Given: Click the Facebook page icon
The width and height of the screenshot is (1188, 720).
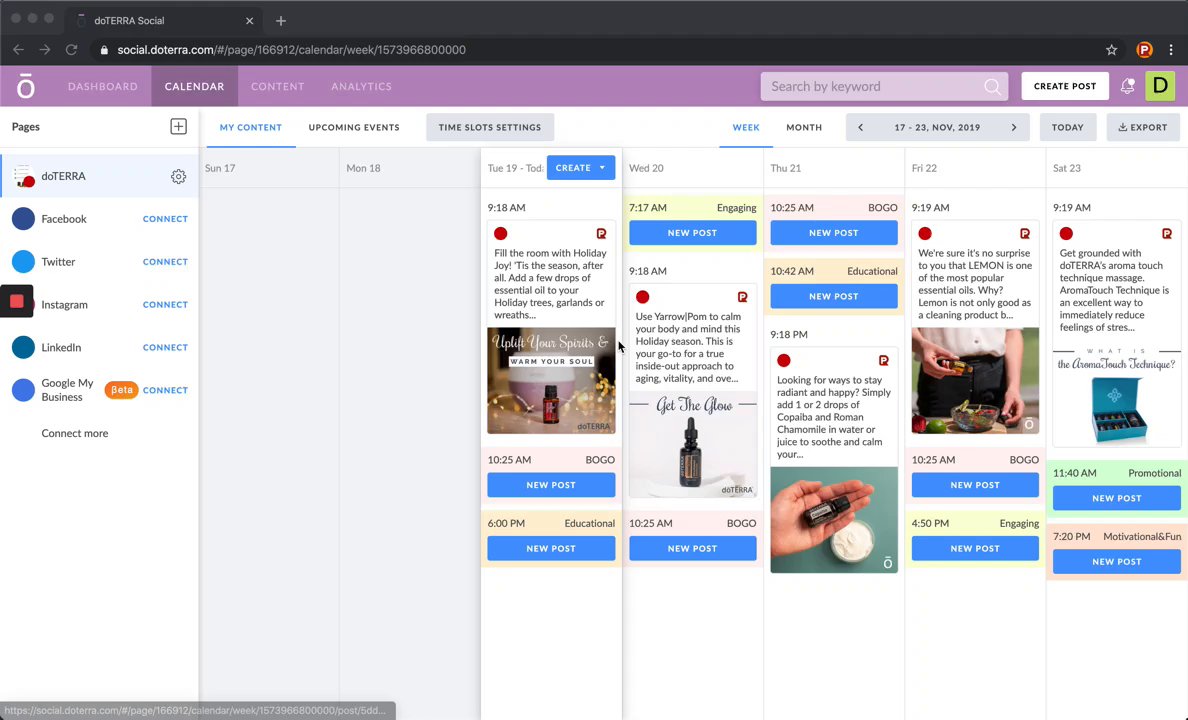Looking at the screenshot, I should point(23,219).
